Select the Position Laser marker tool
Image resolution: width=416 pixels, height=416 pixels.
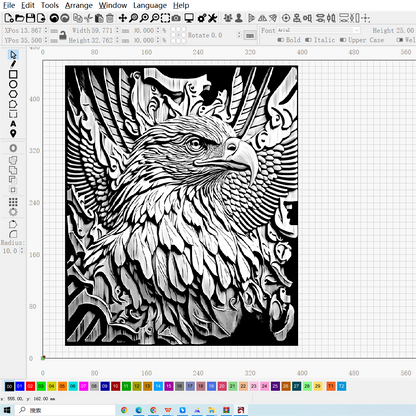click(13, 134)
